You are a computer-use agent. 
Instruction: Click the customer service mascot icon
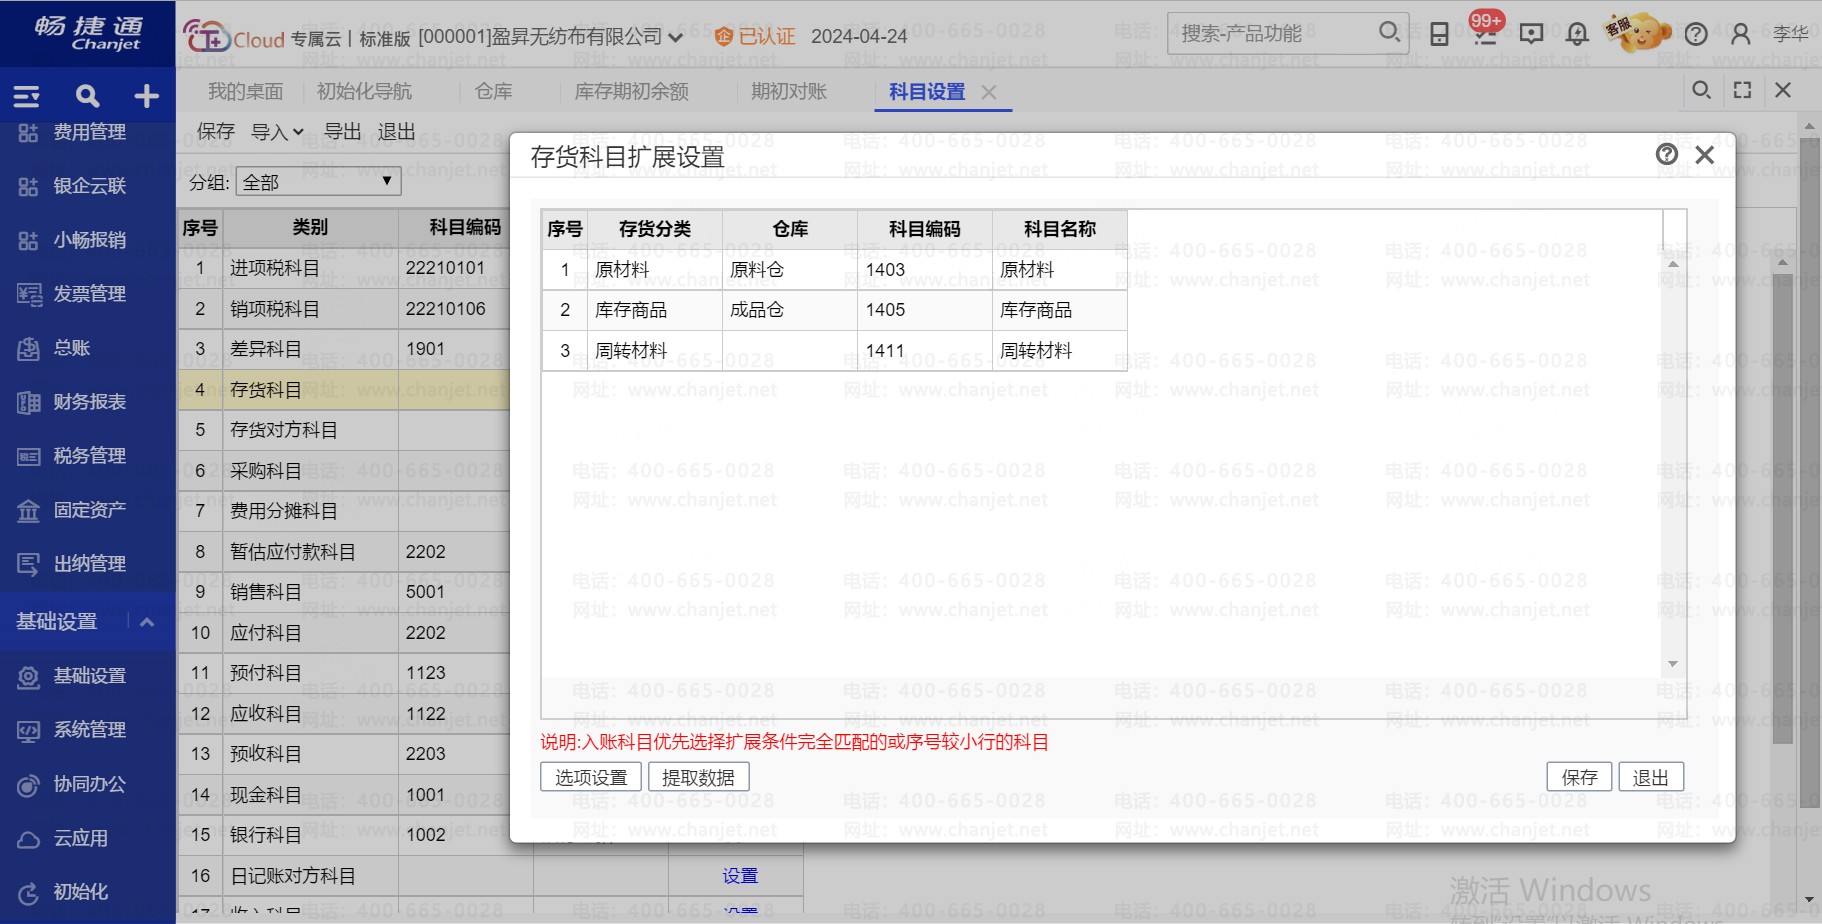click(1636, 34)
